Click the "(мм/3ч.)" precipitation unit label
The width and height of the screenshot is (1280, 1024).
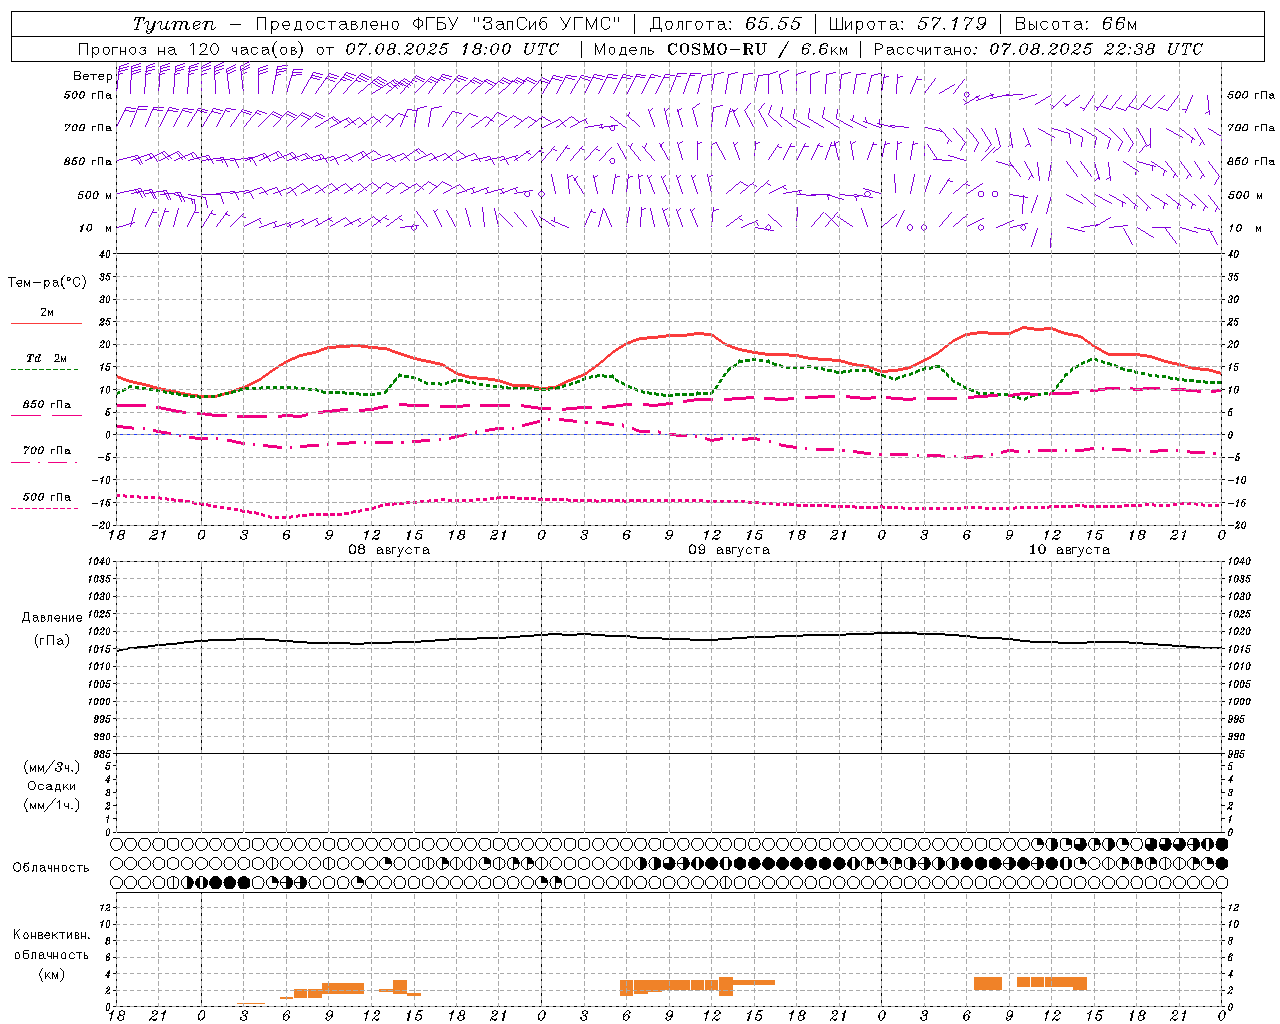[x=52, y=767]
